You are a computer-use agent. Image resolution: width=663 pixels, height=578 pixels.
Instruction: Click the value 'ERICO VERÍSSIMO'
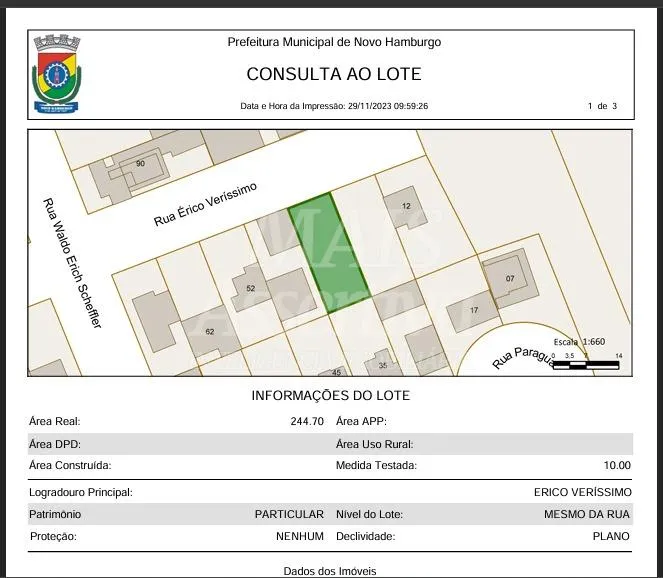[583, 493]
